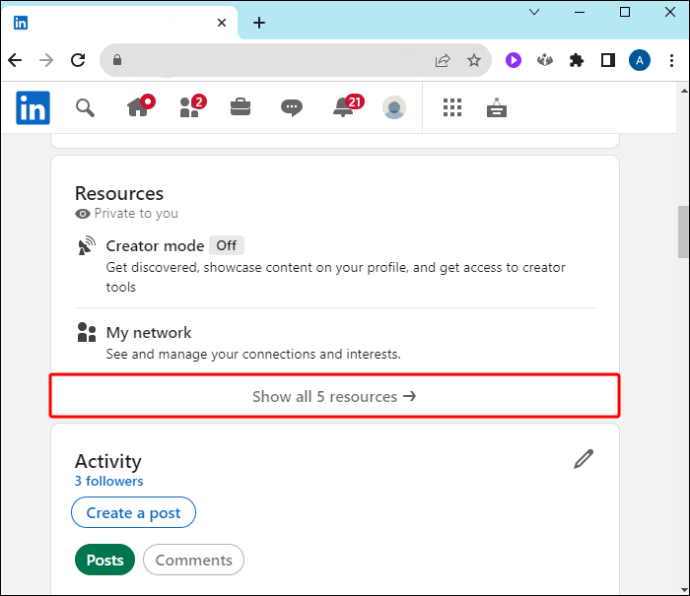Open My Network icon with badge 2
The width and height of the screenshot is (690, 596).
pos(193,107)
